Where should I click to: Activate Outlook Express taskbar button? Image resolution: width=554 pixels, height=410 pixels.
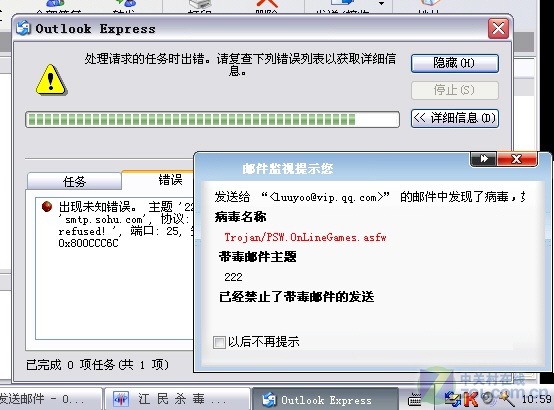325,400
